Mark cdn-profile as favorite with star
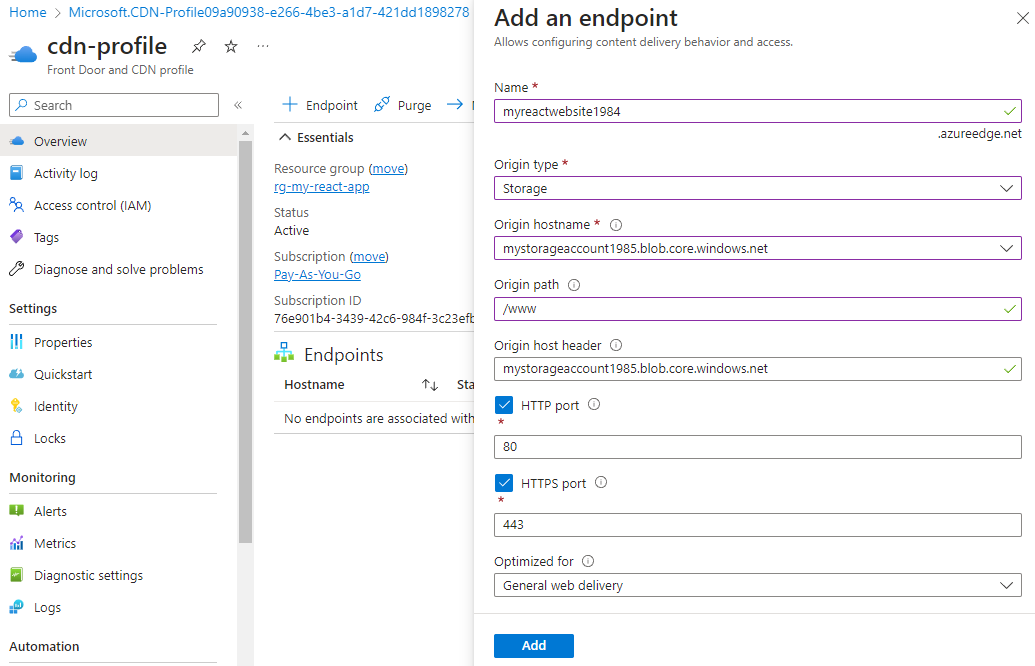The height and width of the screenshot is (666, 1035). [x=231, y=46]
